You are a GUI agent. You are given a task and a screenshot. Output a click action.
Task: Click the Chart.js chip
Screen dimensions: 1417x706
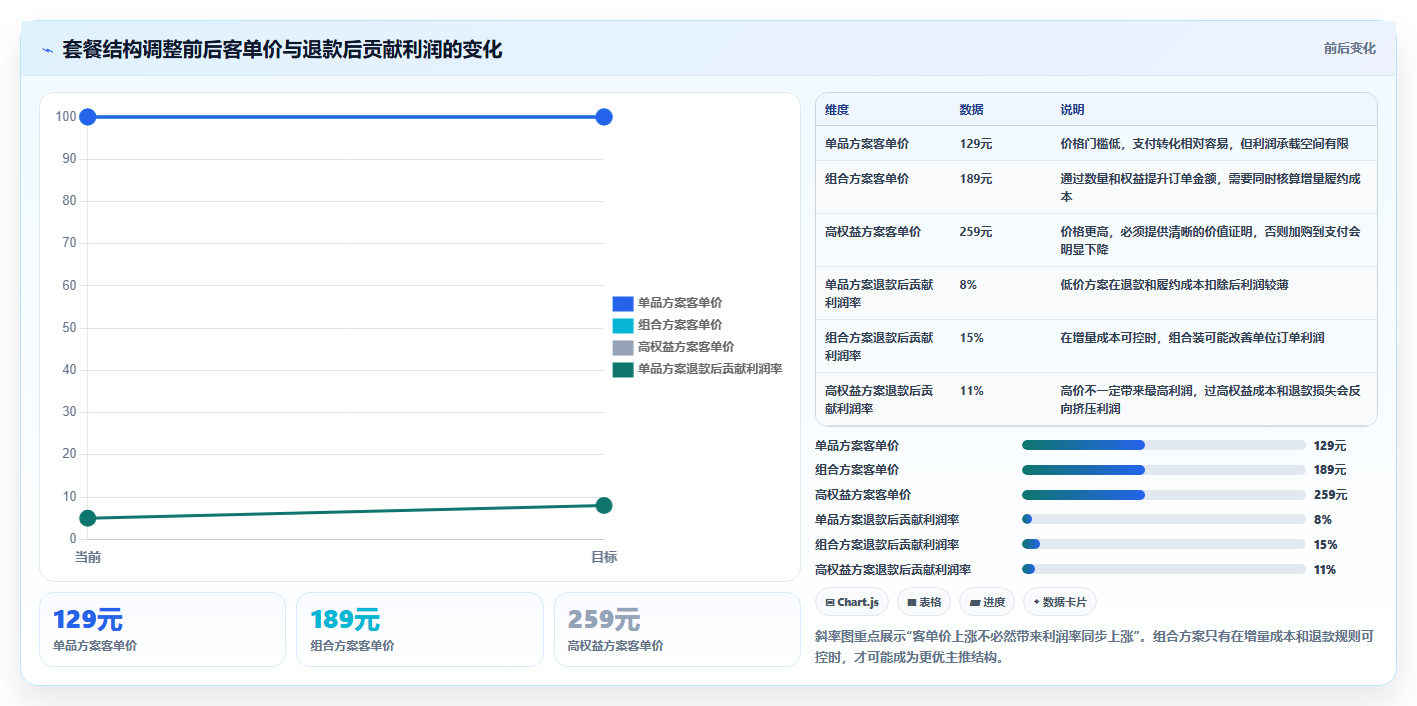pyautogui.click(x=852, y=602)
